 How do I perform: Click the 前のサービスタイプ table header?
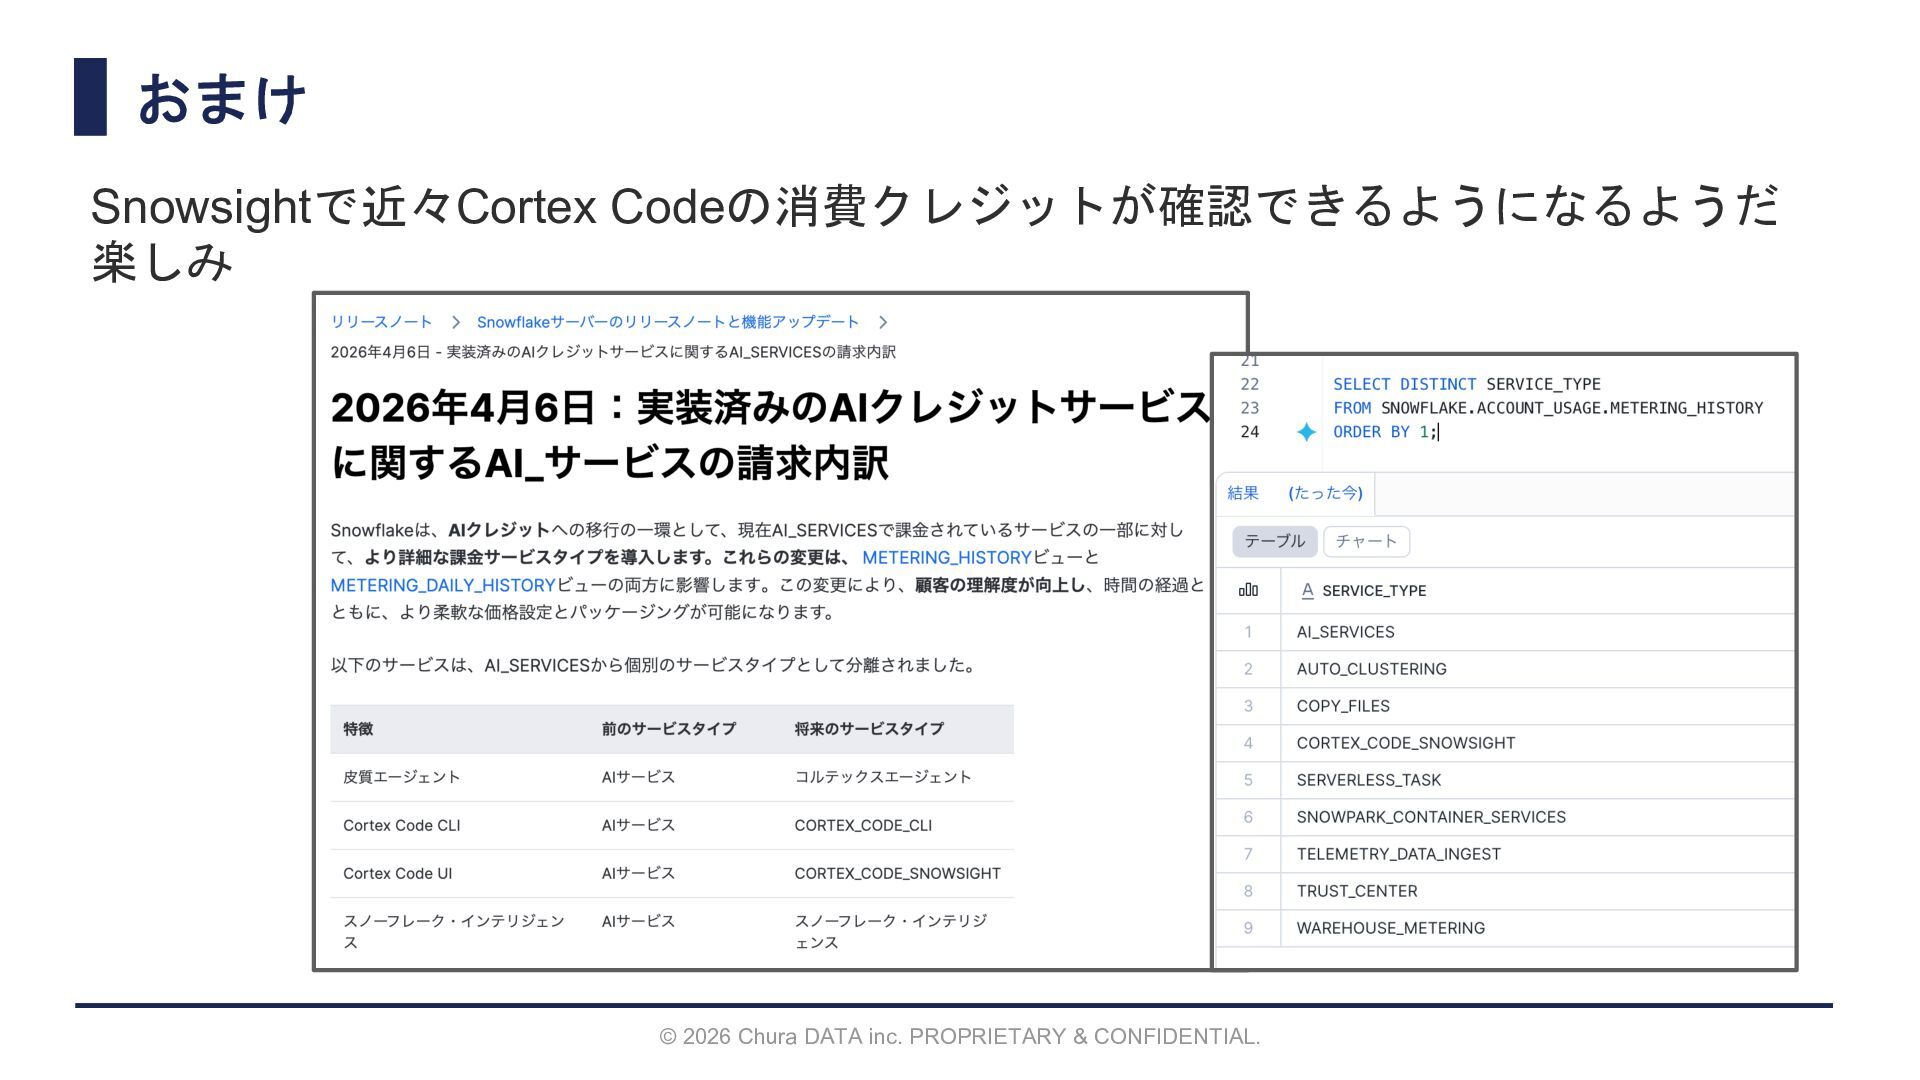[668, 729]
